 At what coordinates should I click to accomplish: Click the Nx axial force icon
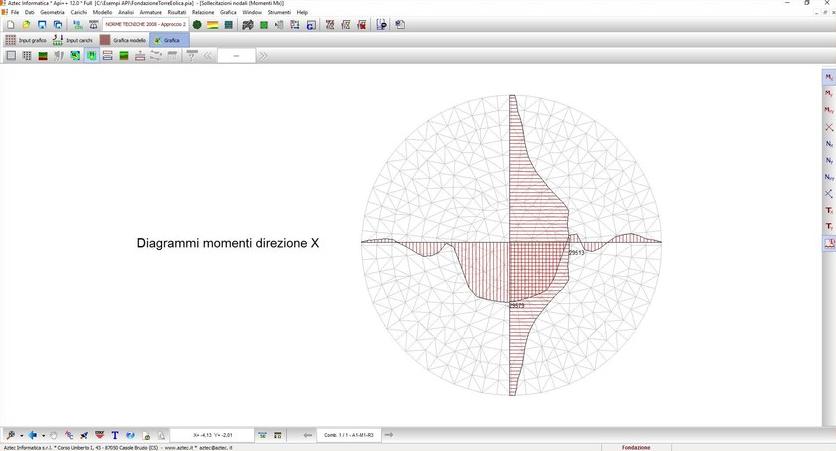click(829, 143)
